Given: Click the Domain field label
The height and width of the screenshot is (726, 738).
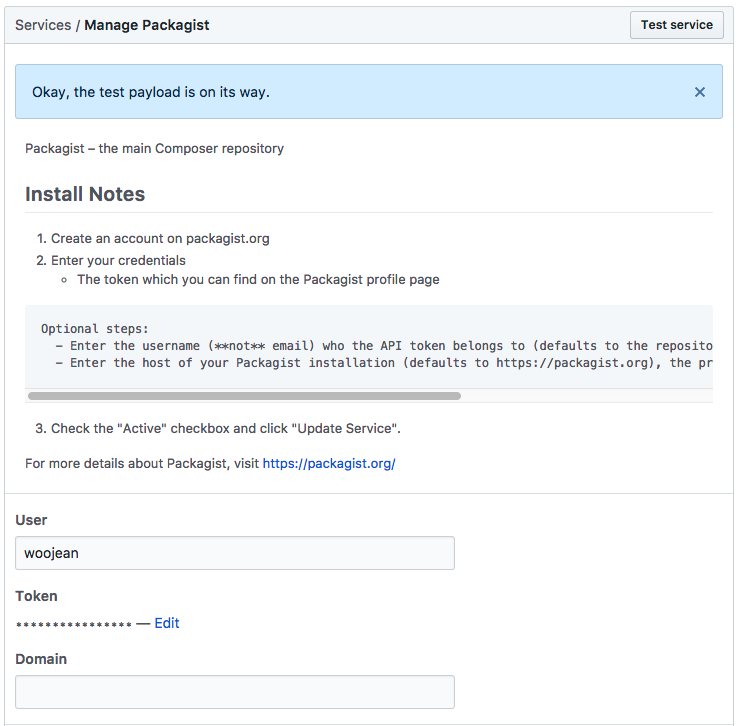Looking at the screenshot, I should pyautogui.click(x=41, y=659).
